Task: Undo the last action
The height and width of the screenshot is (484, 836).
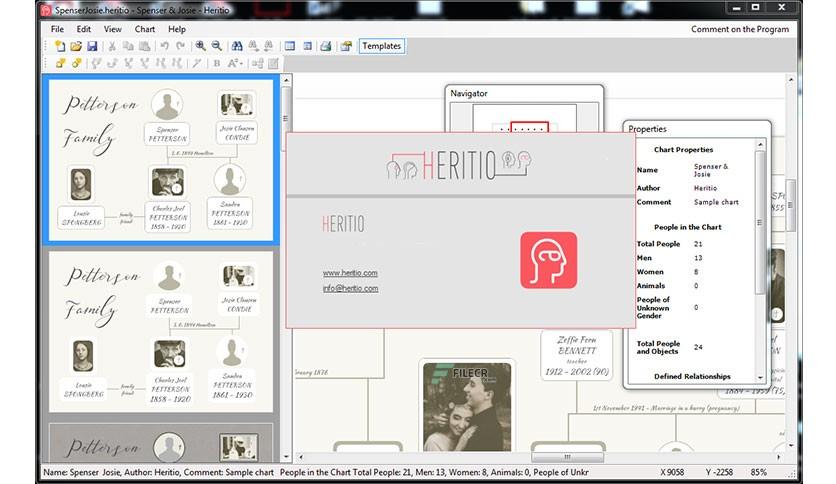Action: pyautogui.click(x=164, y=46)
